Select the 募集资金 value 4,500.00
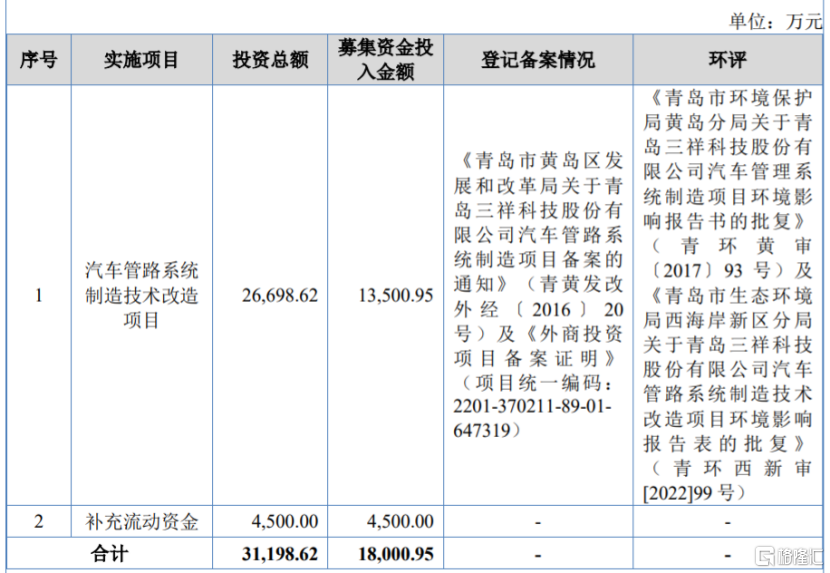Image resolution: width=830 pixels, height=573 pixels. click(x=400, y=522)
